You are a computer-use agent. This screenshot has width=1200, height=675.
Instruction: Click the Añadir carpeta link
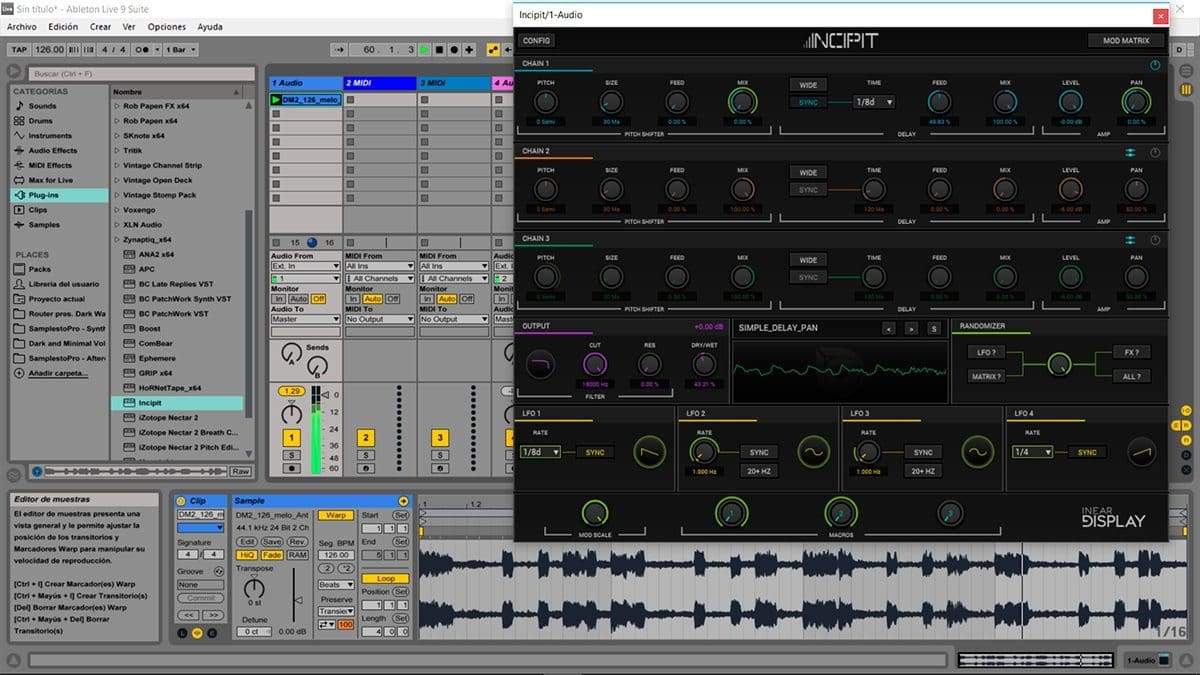click(60, 373)
